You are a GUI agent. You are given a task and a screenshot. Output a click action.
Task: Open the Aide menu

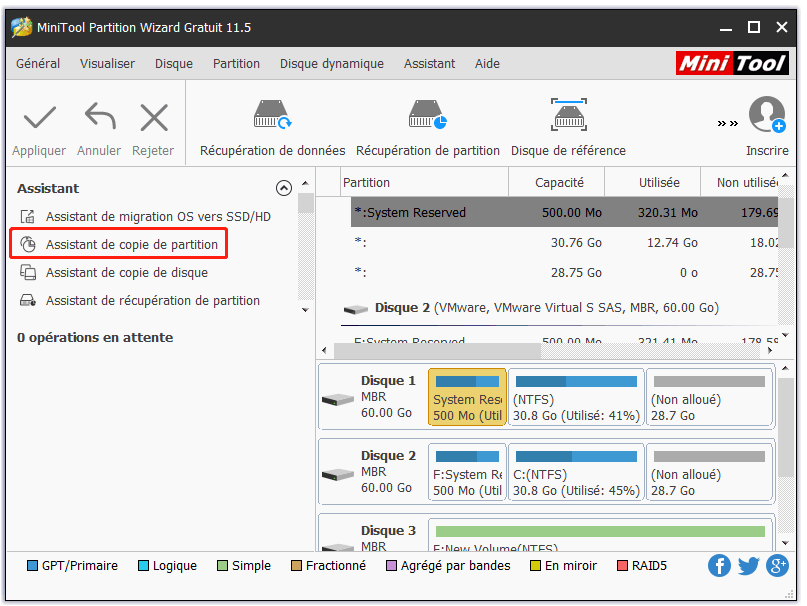pos(487,63)
